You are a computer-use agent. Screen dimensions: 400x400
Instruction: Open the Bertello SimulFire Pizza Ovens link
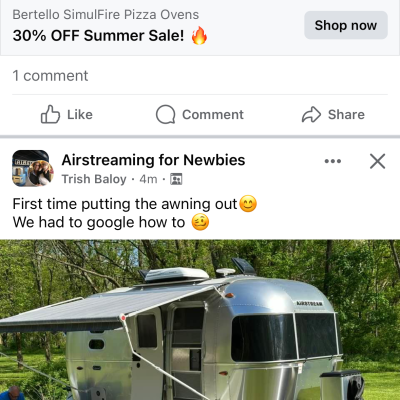coord(106,15)
